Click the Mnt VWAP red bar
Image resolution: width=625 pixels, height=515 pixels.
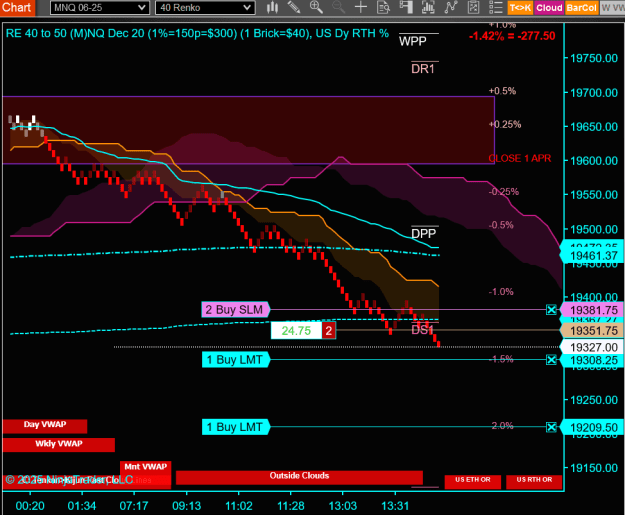(145, 470)
